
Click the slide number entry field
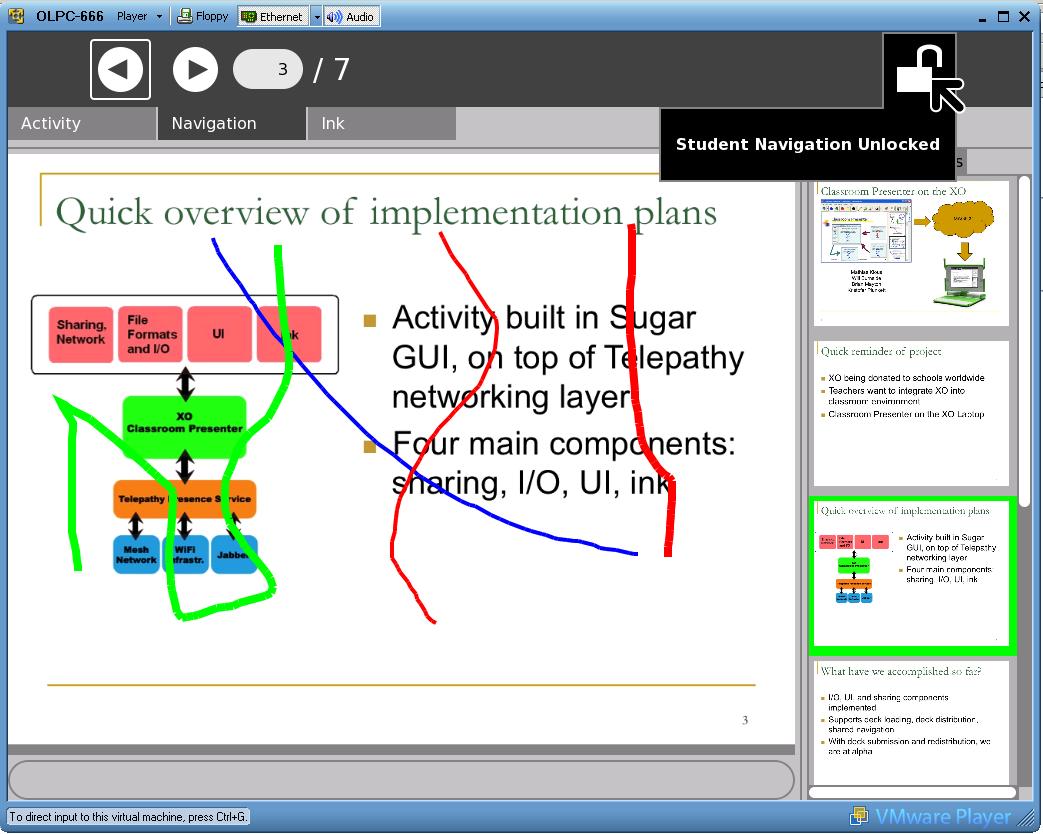point(268,69)
